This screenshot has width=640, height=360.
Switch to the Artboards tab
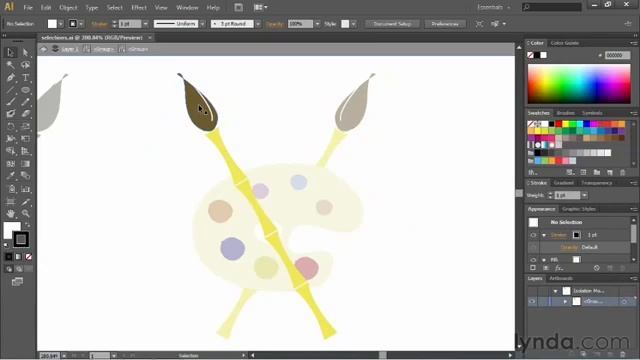[x=561, y=278]
